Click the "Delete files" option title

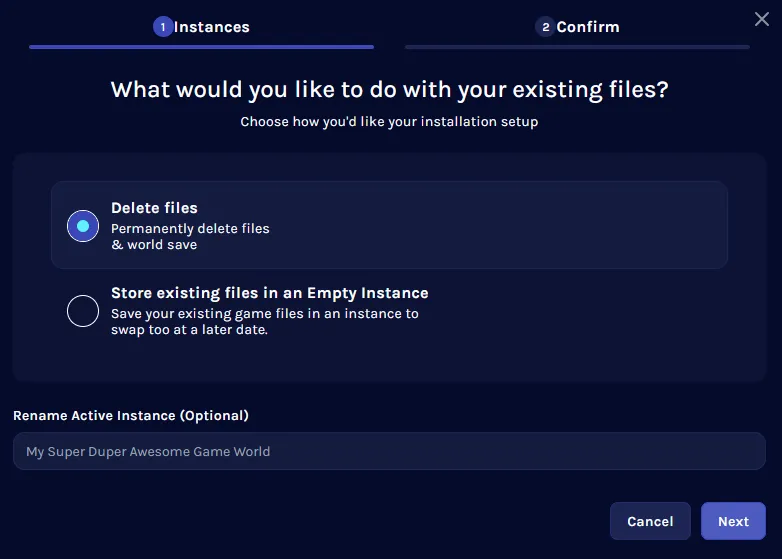[x=154, y=208]
